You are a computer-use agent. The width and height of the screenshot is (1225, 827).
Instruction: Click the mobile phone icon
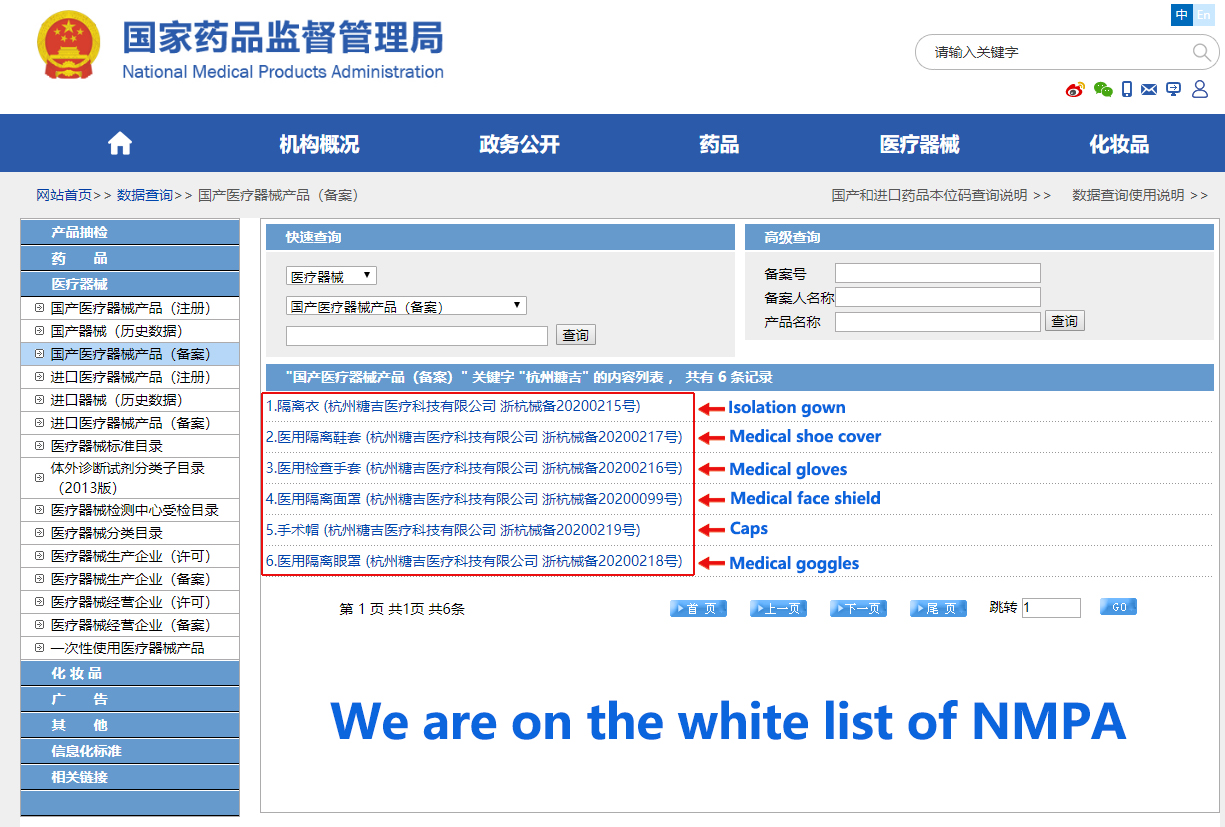1127,89
